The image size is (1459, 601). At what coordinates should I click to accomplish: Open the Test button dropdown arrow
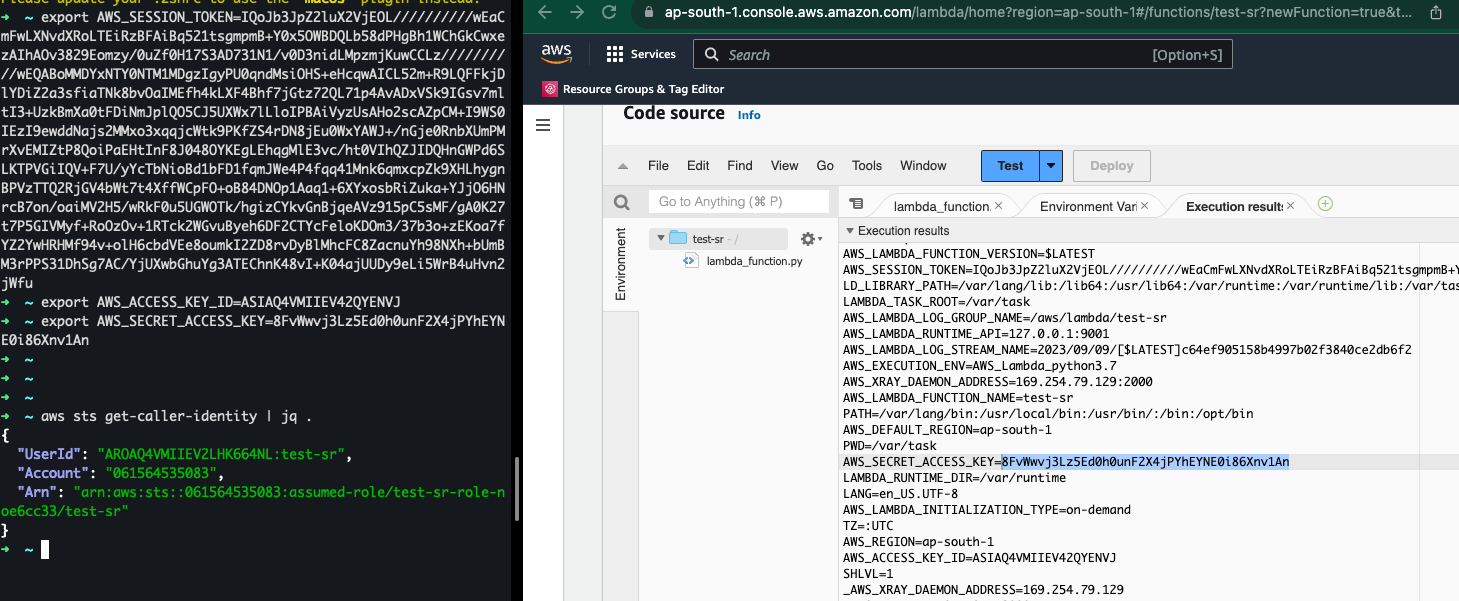1050,165
